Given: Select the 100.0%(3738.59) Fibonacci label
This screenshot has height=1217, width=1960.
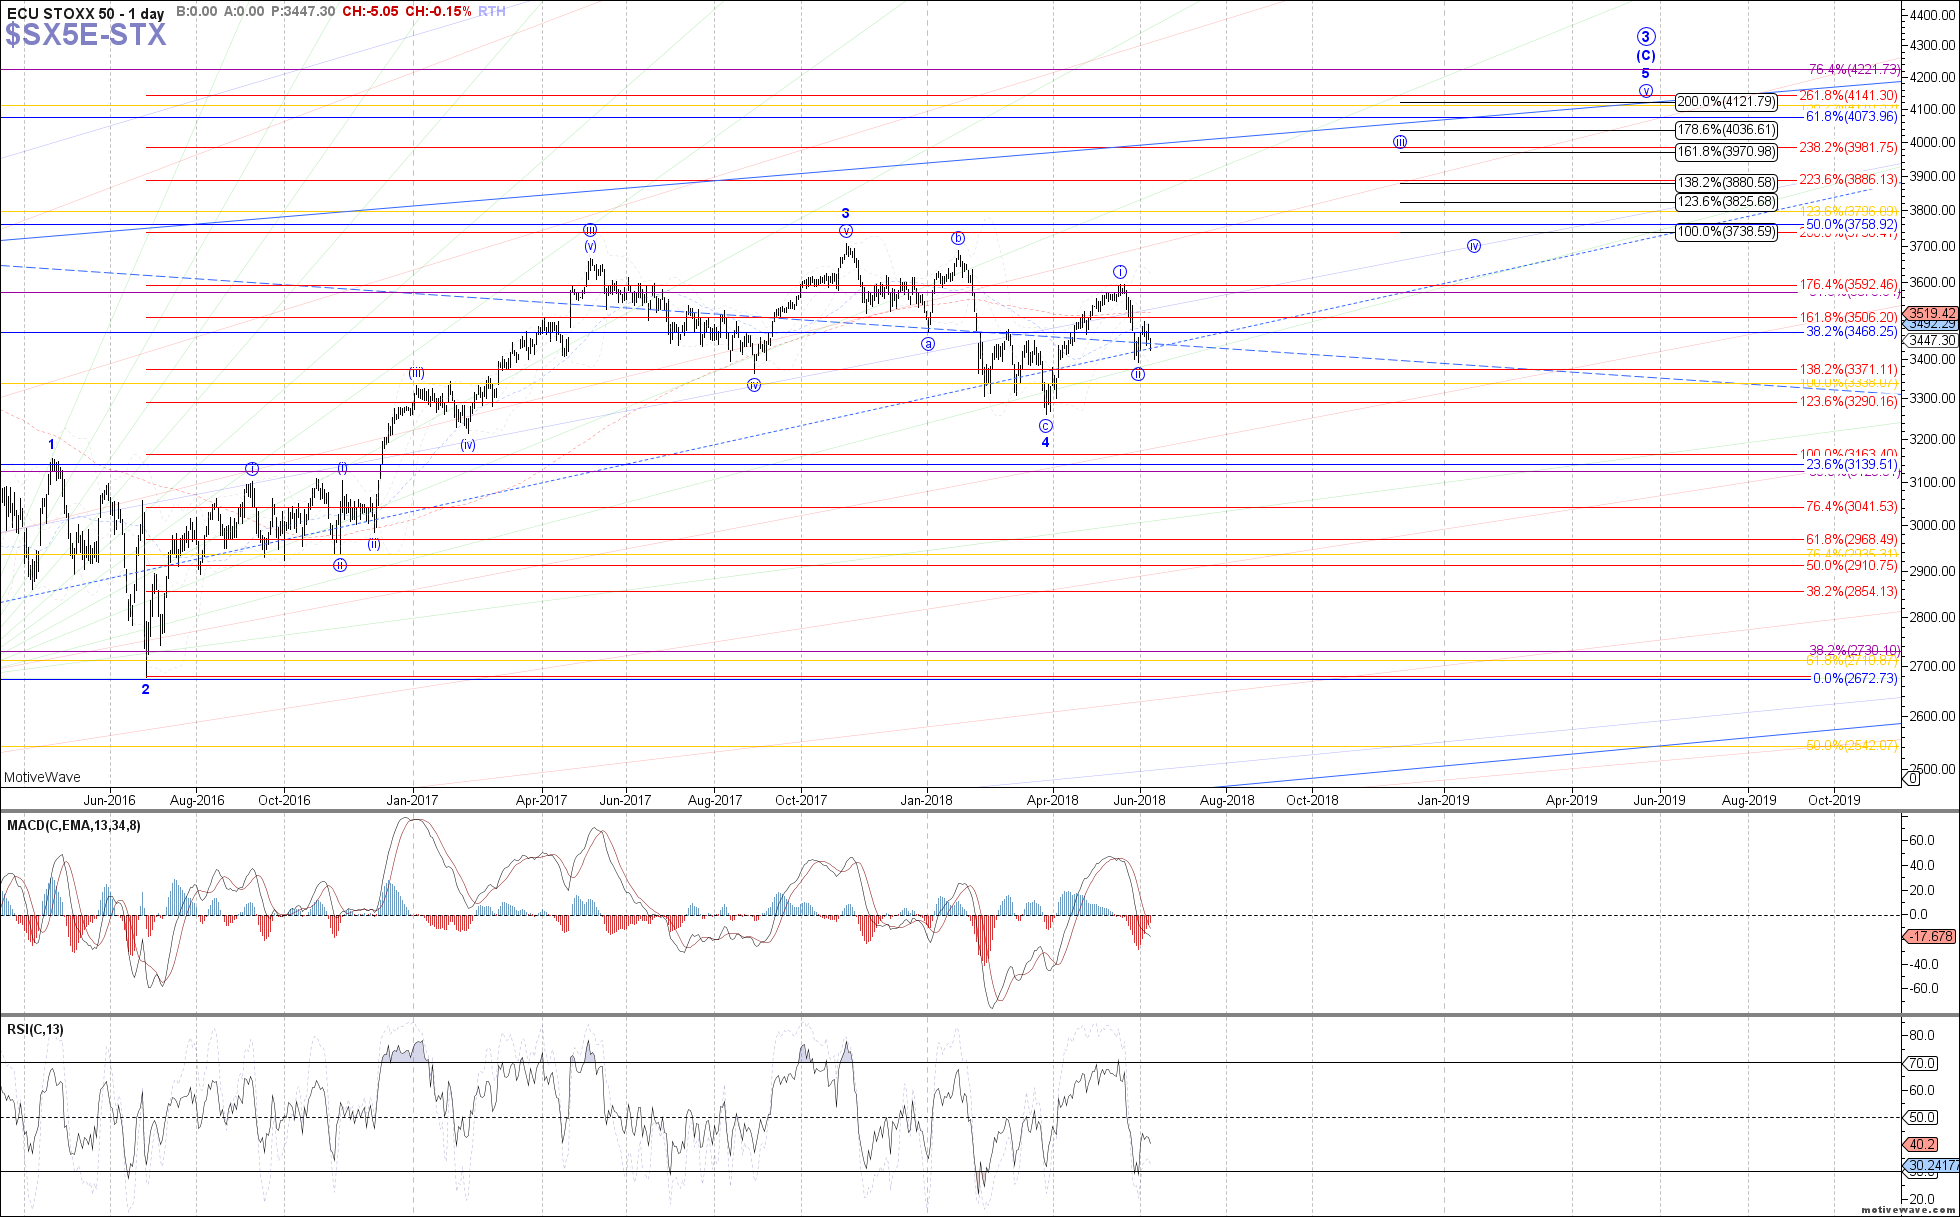Looking at the screenshot, I should [1726, 232].
